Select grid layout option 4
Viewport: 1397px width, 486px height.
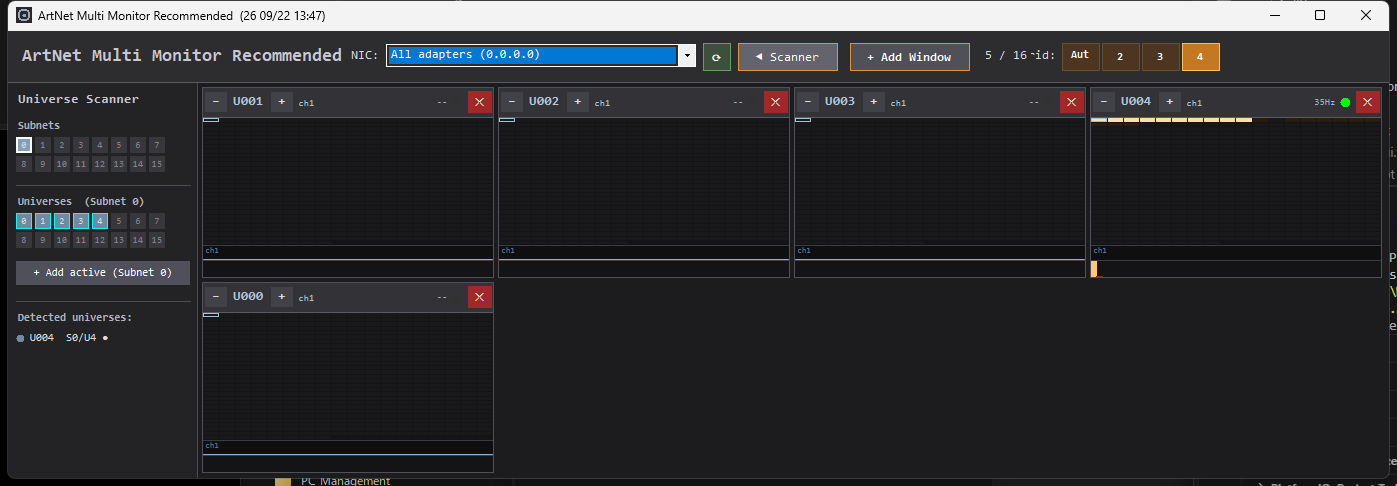click(x=1200, y=57)
